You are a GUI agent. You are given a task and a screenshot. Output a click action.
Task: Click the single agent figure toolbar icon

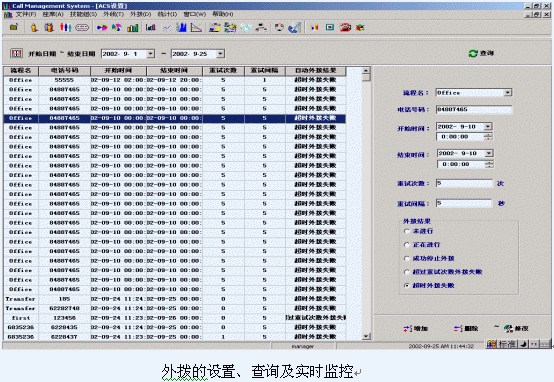click(34, 27)
